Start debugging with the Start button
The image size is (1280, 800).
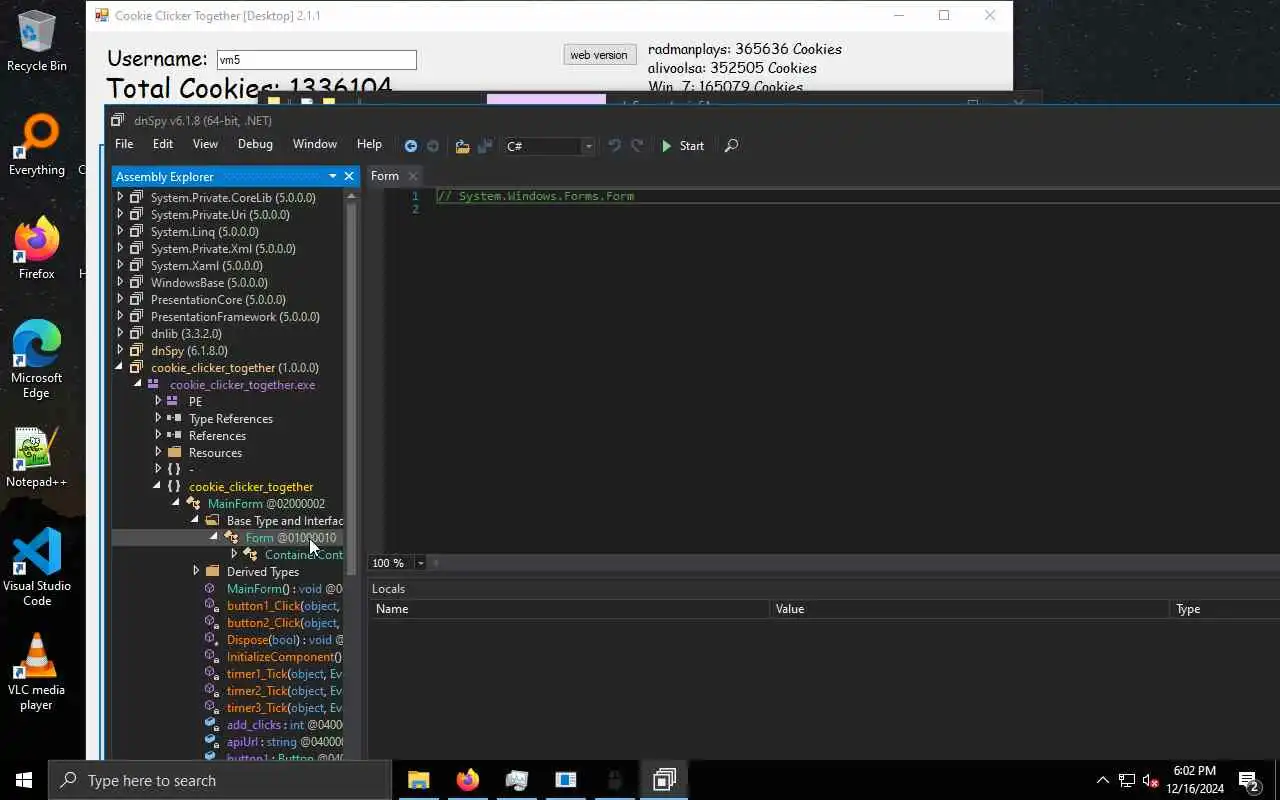pos(682,146)
